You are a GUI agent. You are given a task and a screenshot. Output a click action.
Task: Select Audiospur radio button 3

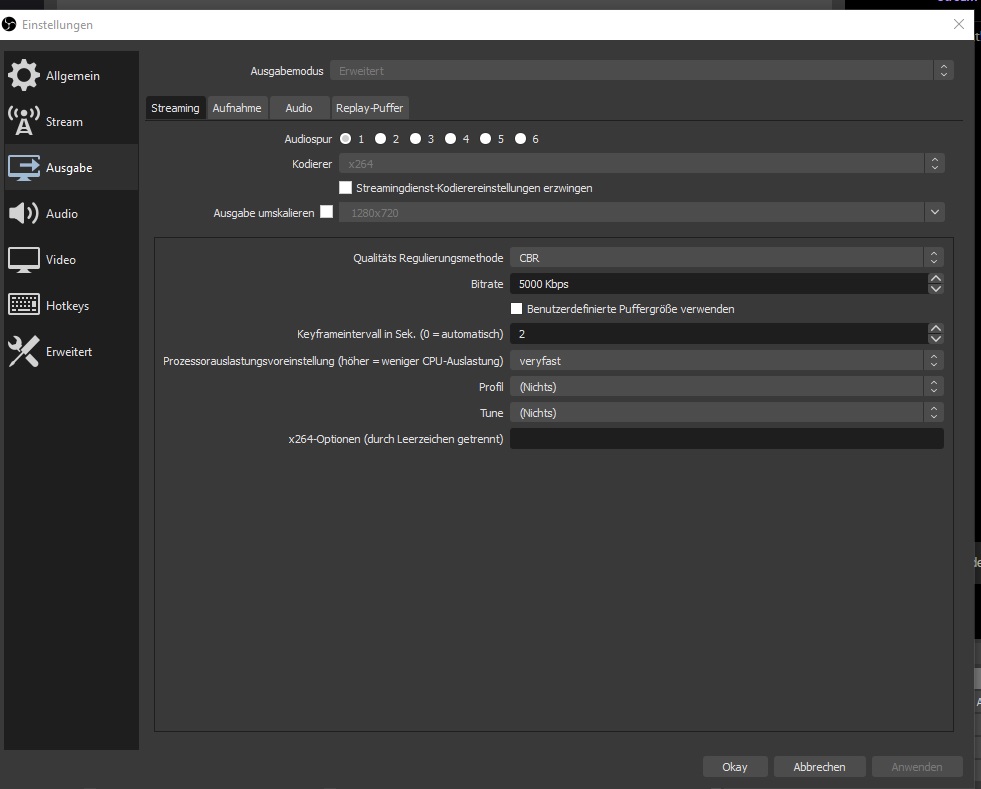click(415, 139)
